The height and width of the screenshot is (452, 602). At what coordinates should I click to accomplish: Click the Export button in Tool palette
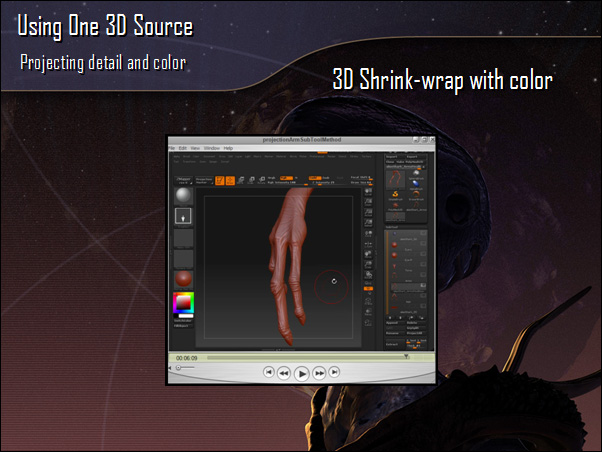pos(415,156)
